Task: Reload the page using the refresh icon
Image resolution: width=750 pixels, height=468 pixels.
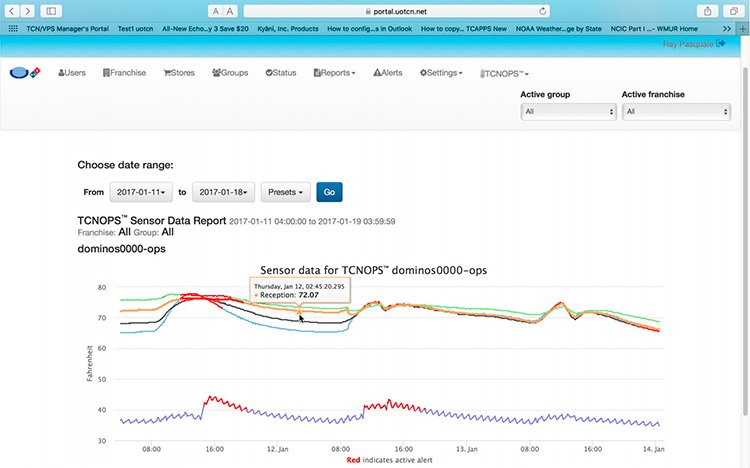Action: (542, 11)
